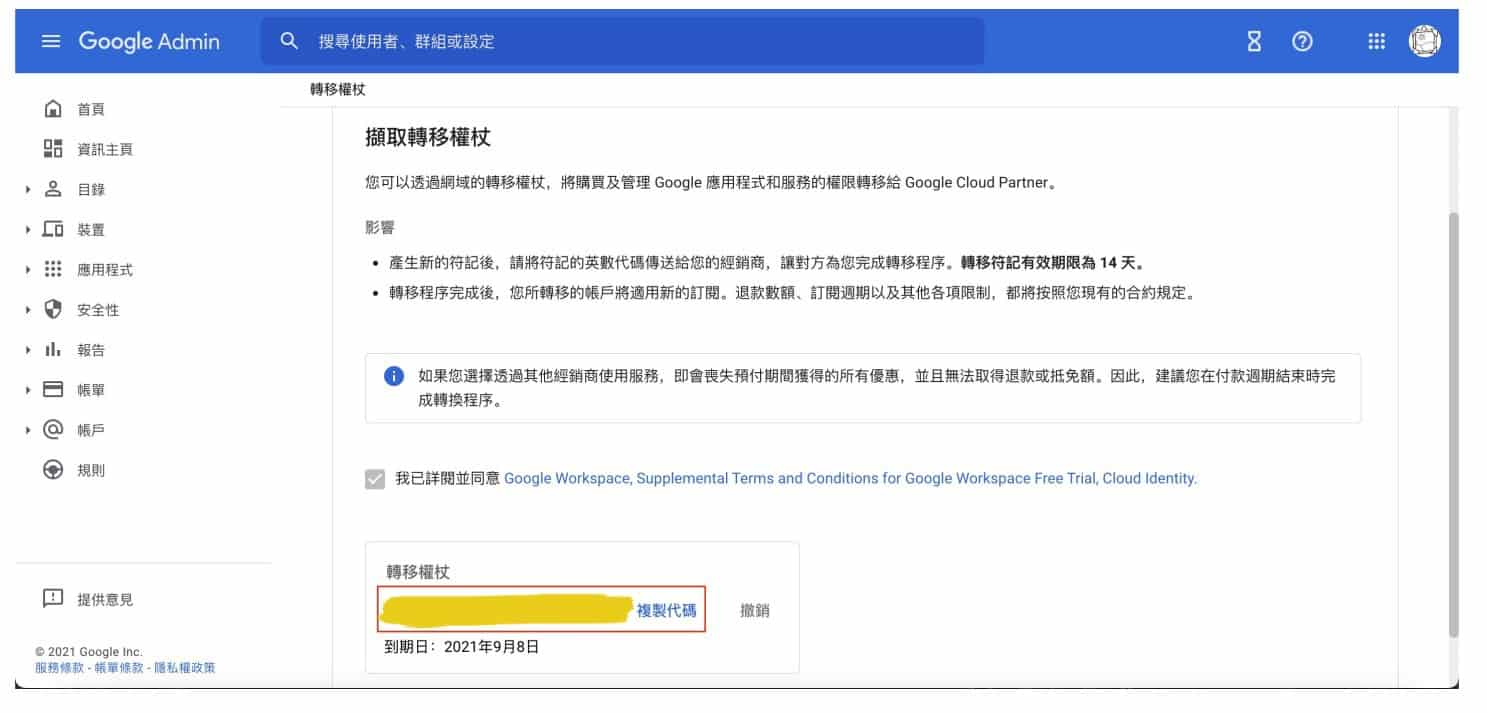
Task: Expand the 帳戶 sidebar section
Action: point(28,429)
